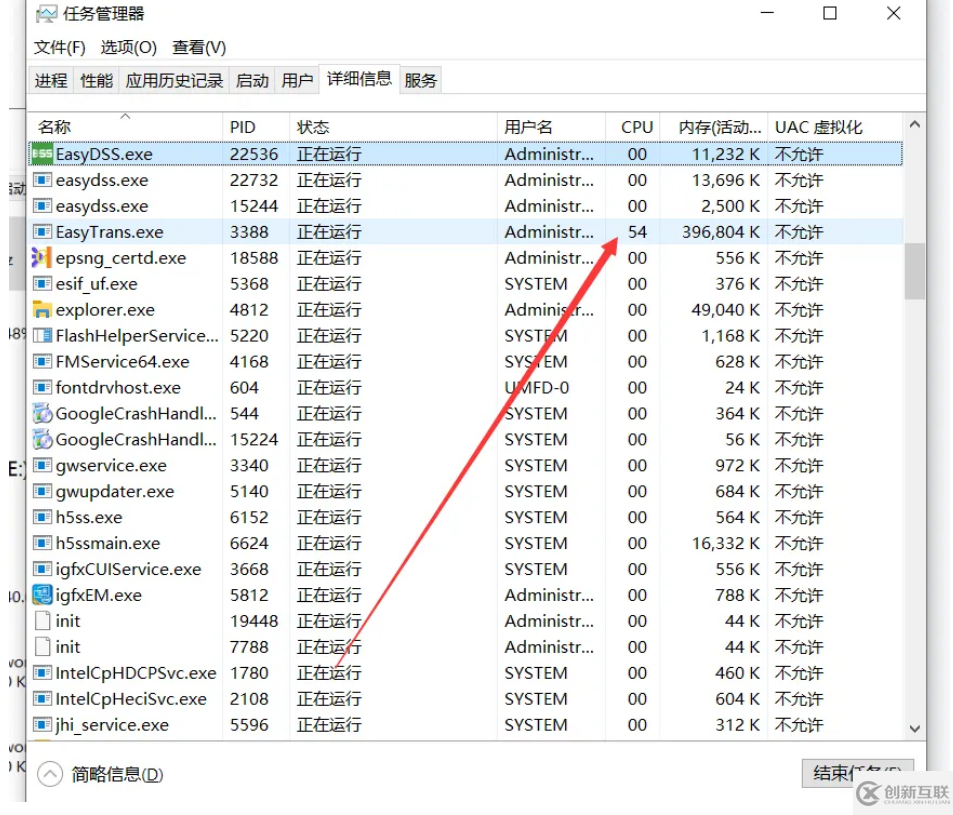Click the EasyDSS.exe green process icon

(42, 154)
